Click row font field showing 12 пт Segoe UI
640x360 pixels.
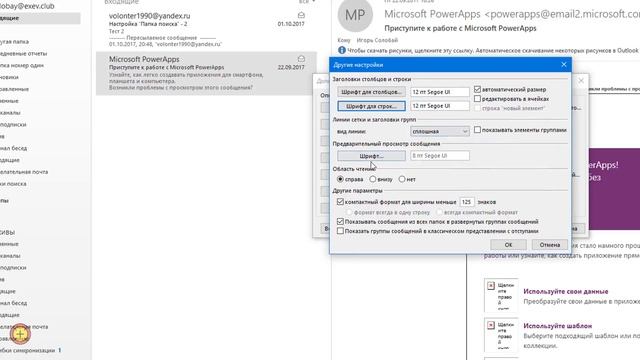click(440, 106)
